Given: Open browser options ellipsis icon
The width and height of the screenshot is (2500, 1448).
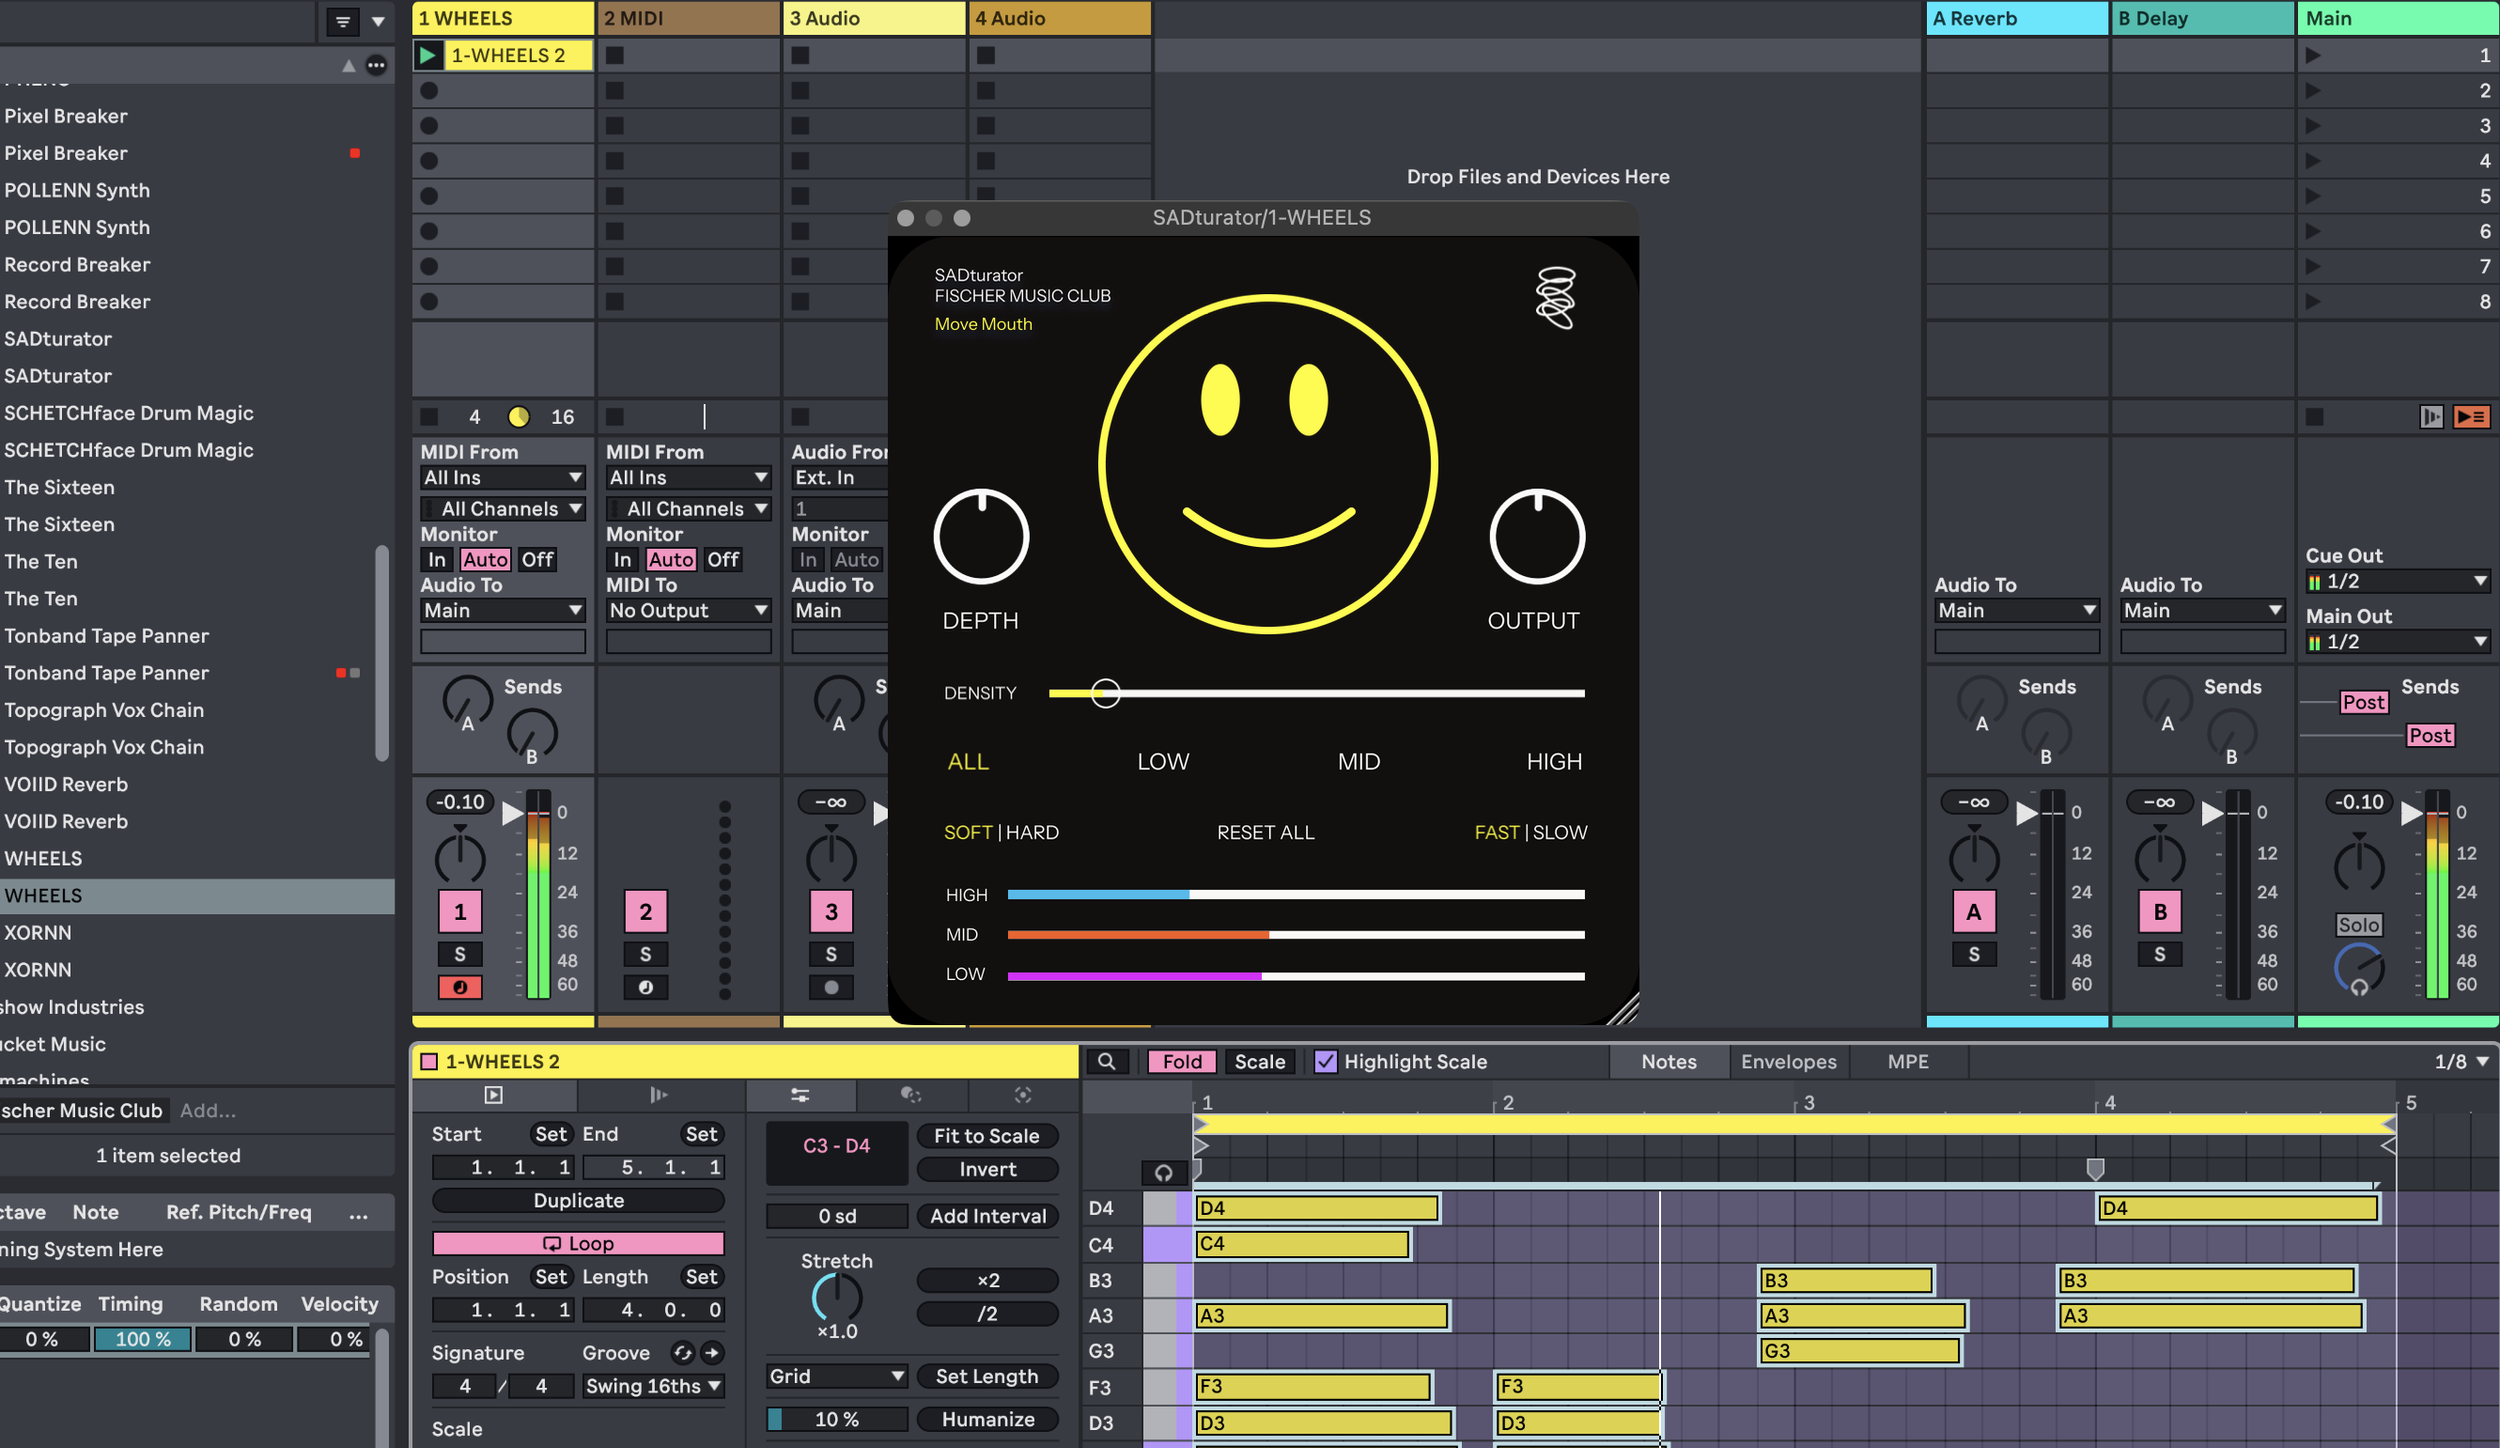Looking at the screenshot, I should coord(376,65).
